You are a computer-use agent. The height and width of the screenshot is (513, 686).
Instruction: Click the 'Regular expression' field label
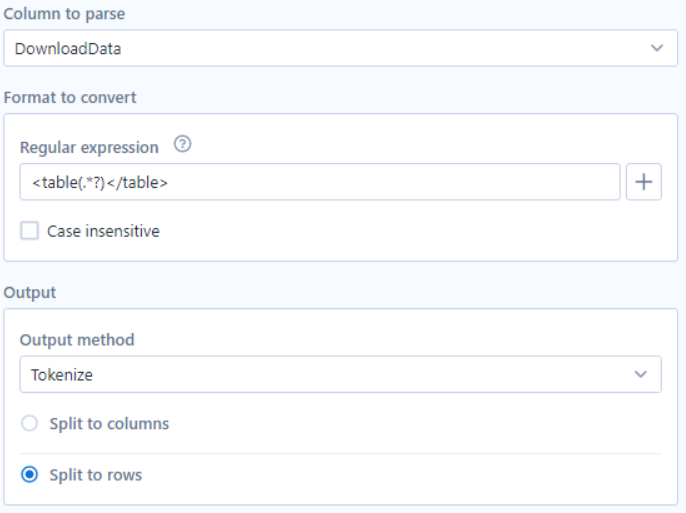[89, 147]
